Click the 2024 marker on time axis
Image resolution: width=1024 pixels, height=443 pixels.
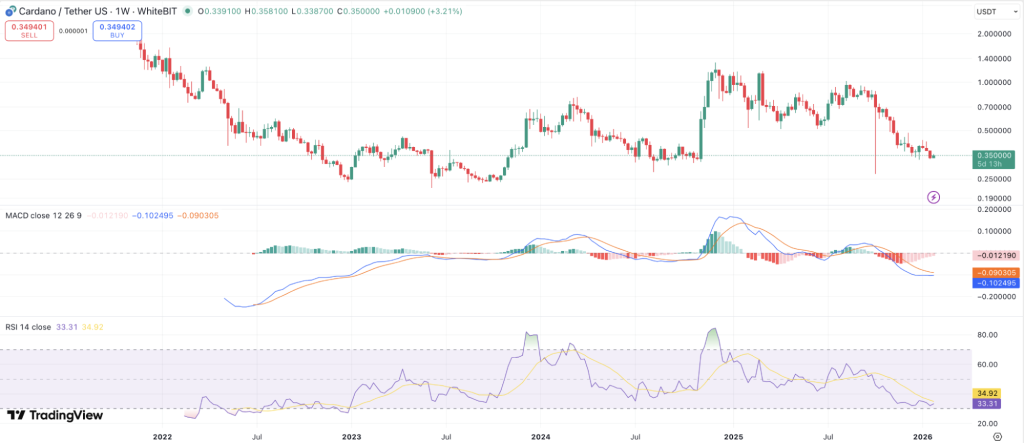(542, 436)
